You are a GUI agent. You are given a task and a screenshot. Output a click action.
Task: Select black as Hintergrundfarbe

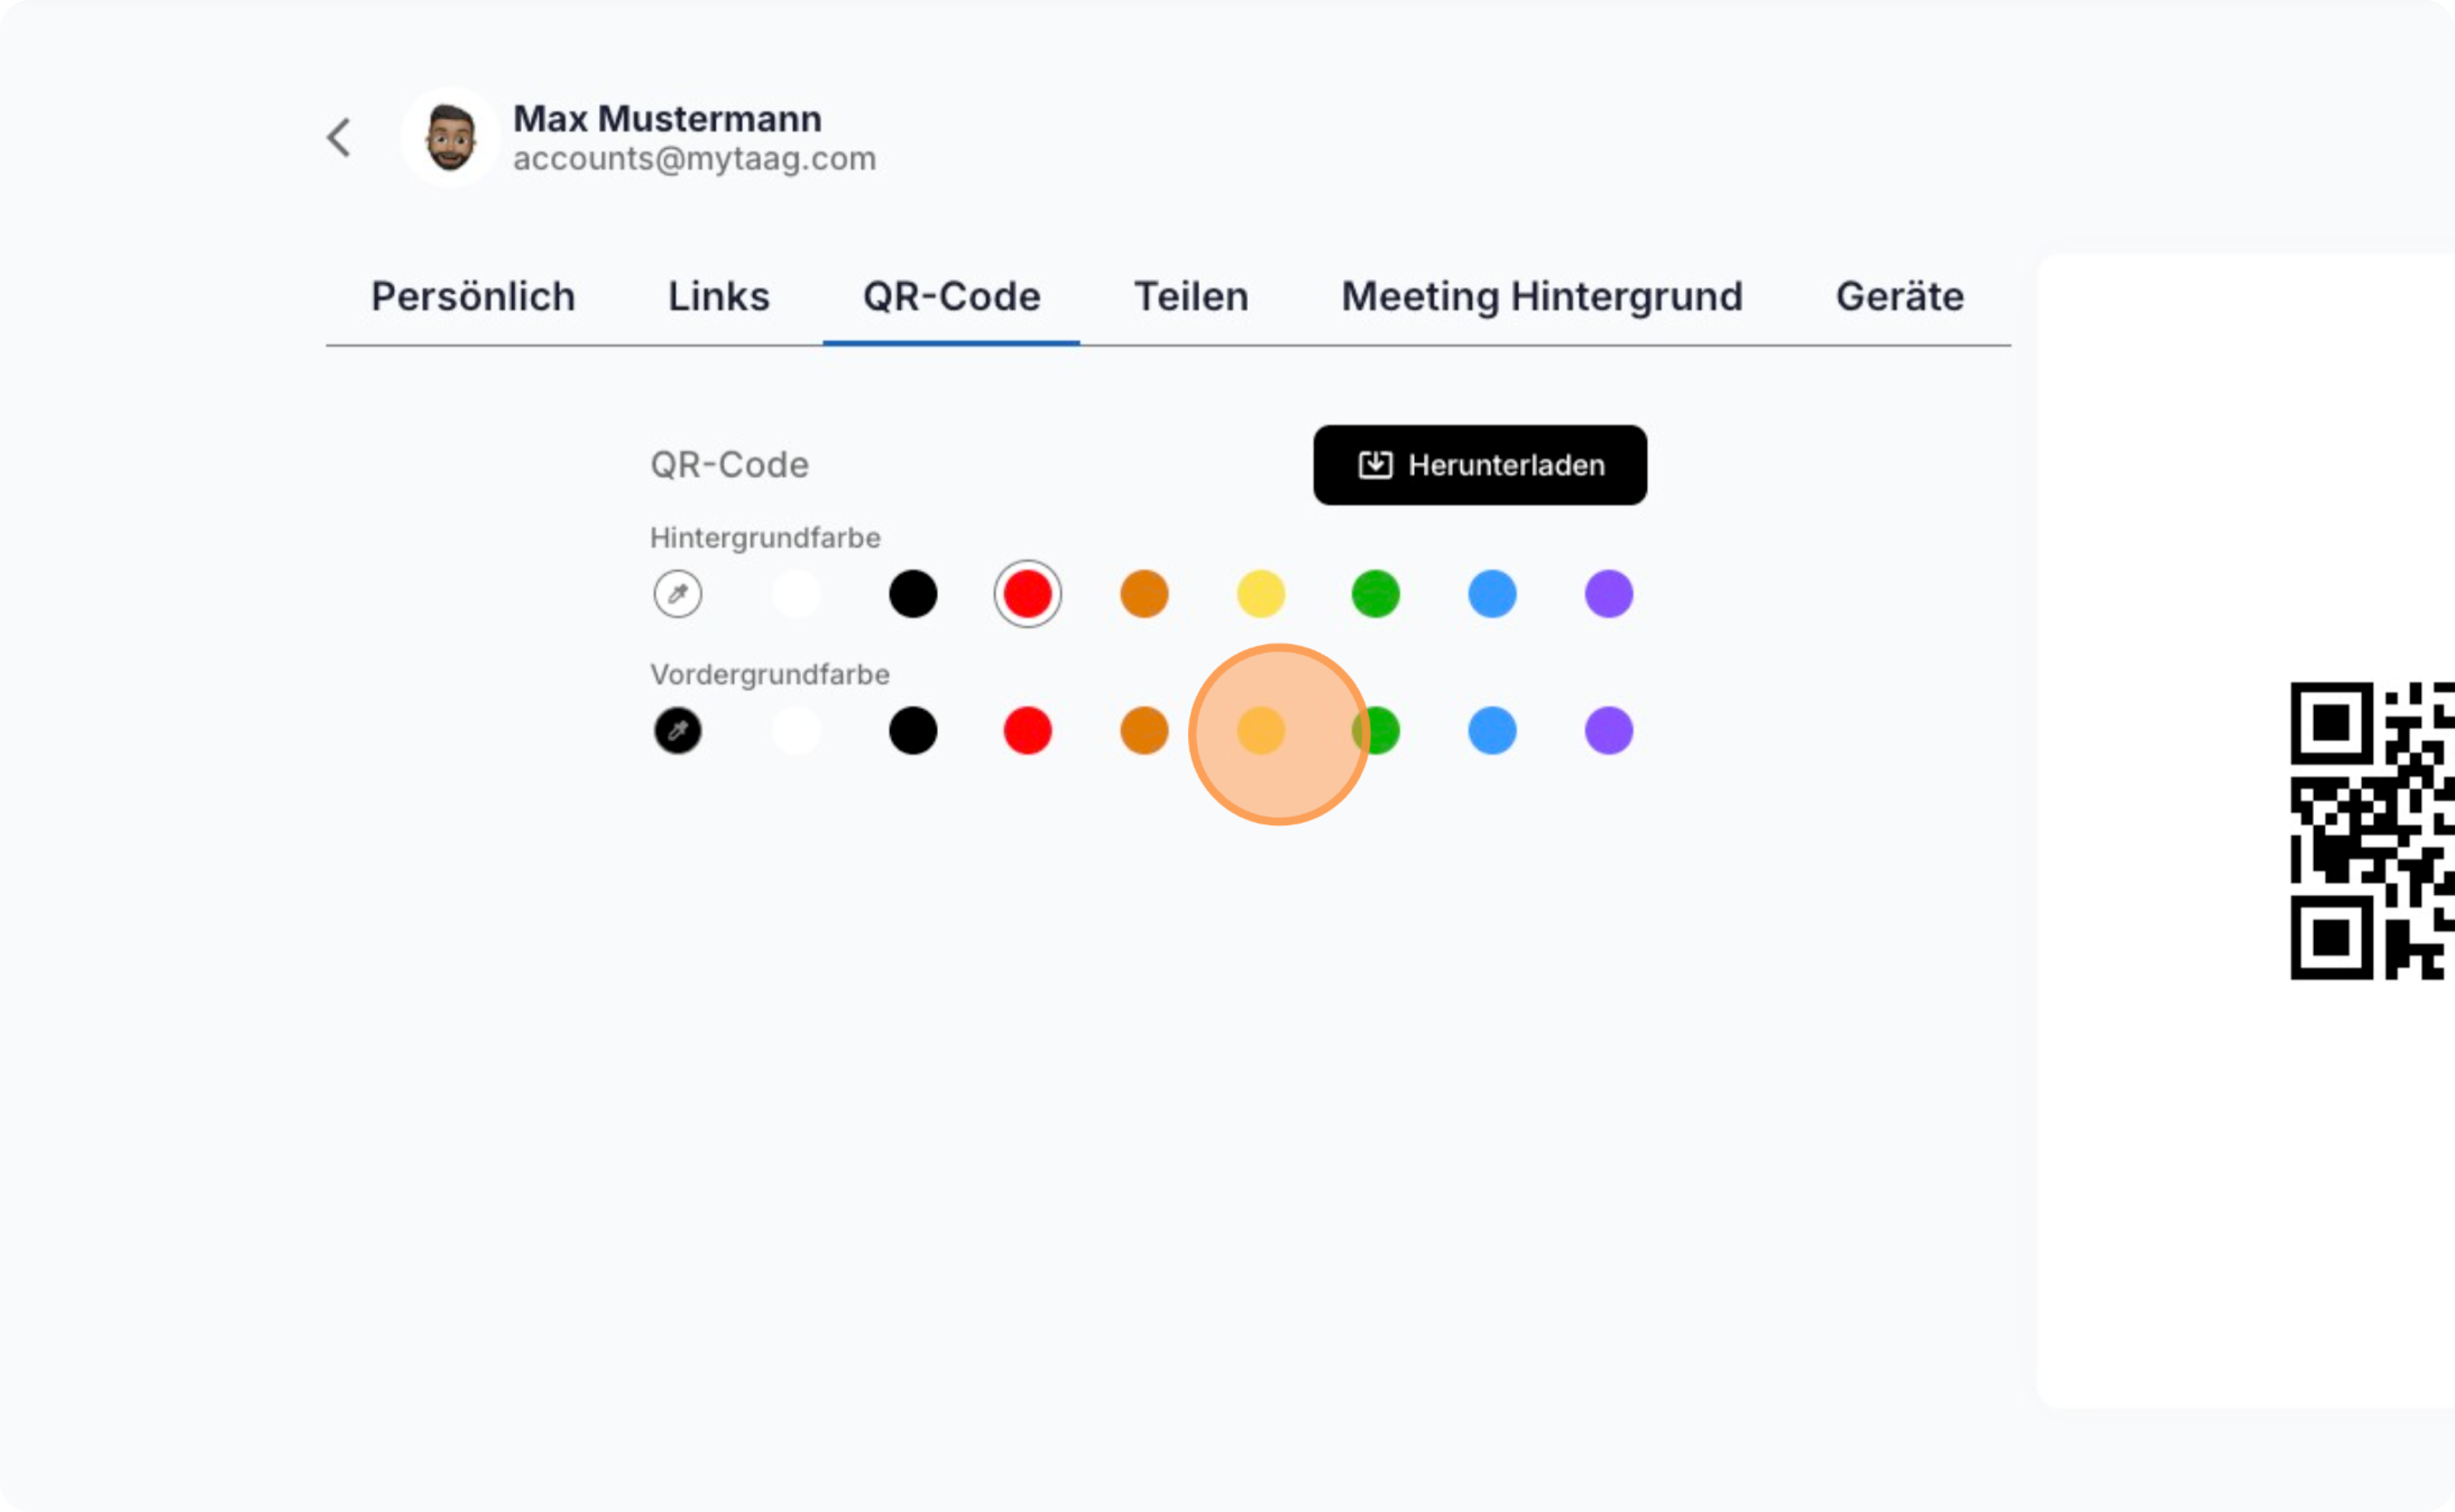(x=913, y=594)
